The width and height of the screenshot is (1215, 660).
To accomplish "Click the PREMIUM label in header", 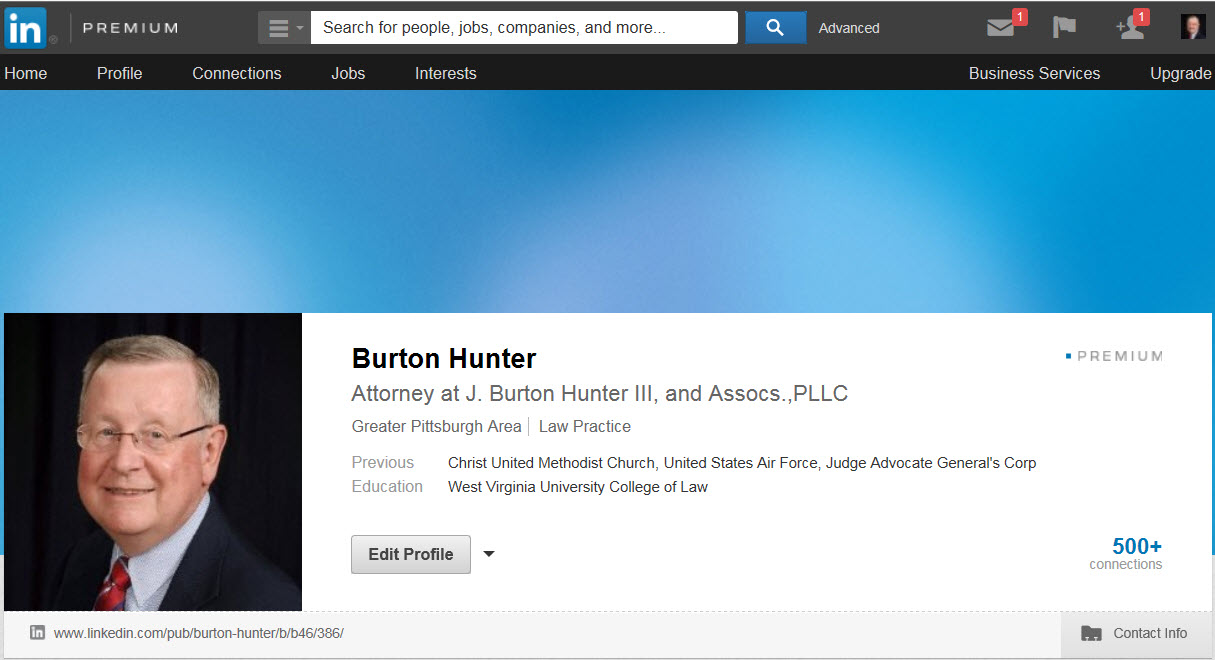I will click(130, 28).
